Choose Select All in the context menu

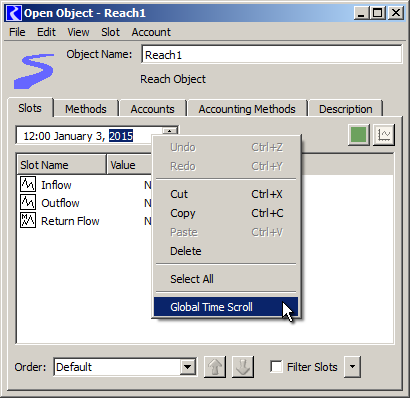[226, 279]
